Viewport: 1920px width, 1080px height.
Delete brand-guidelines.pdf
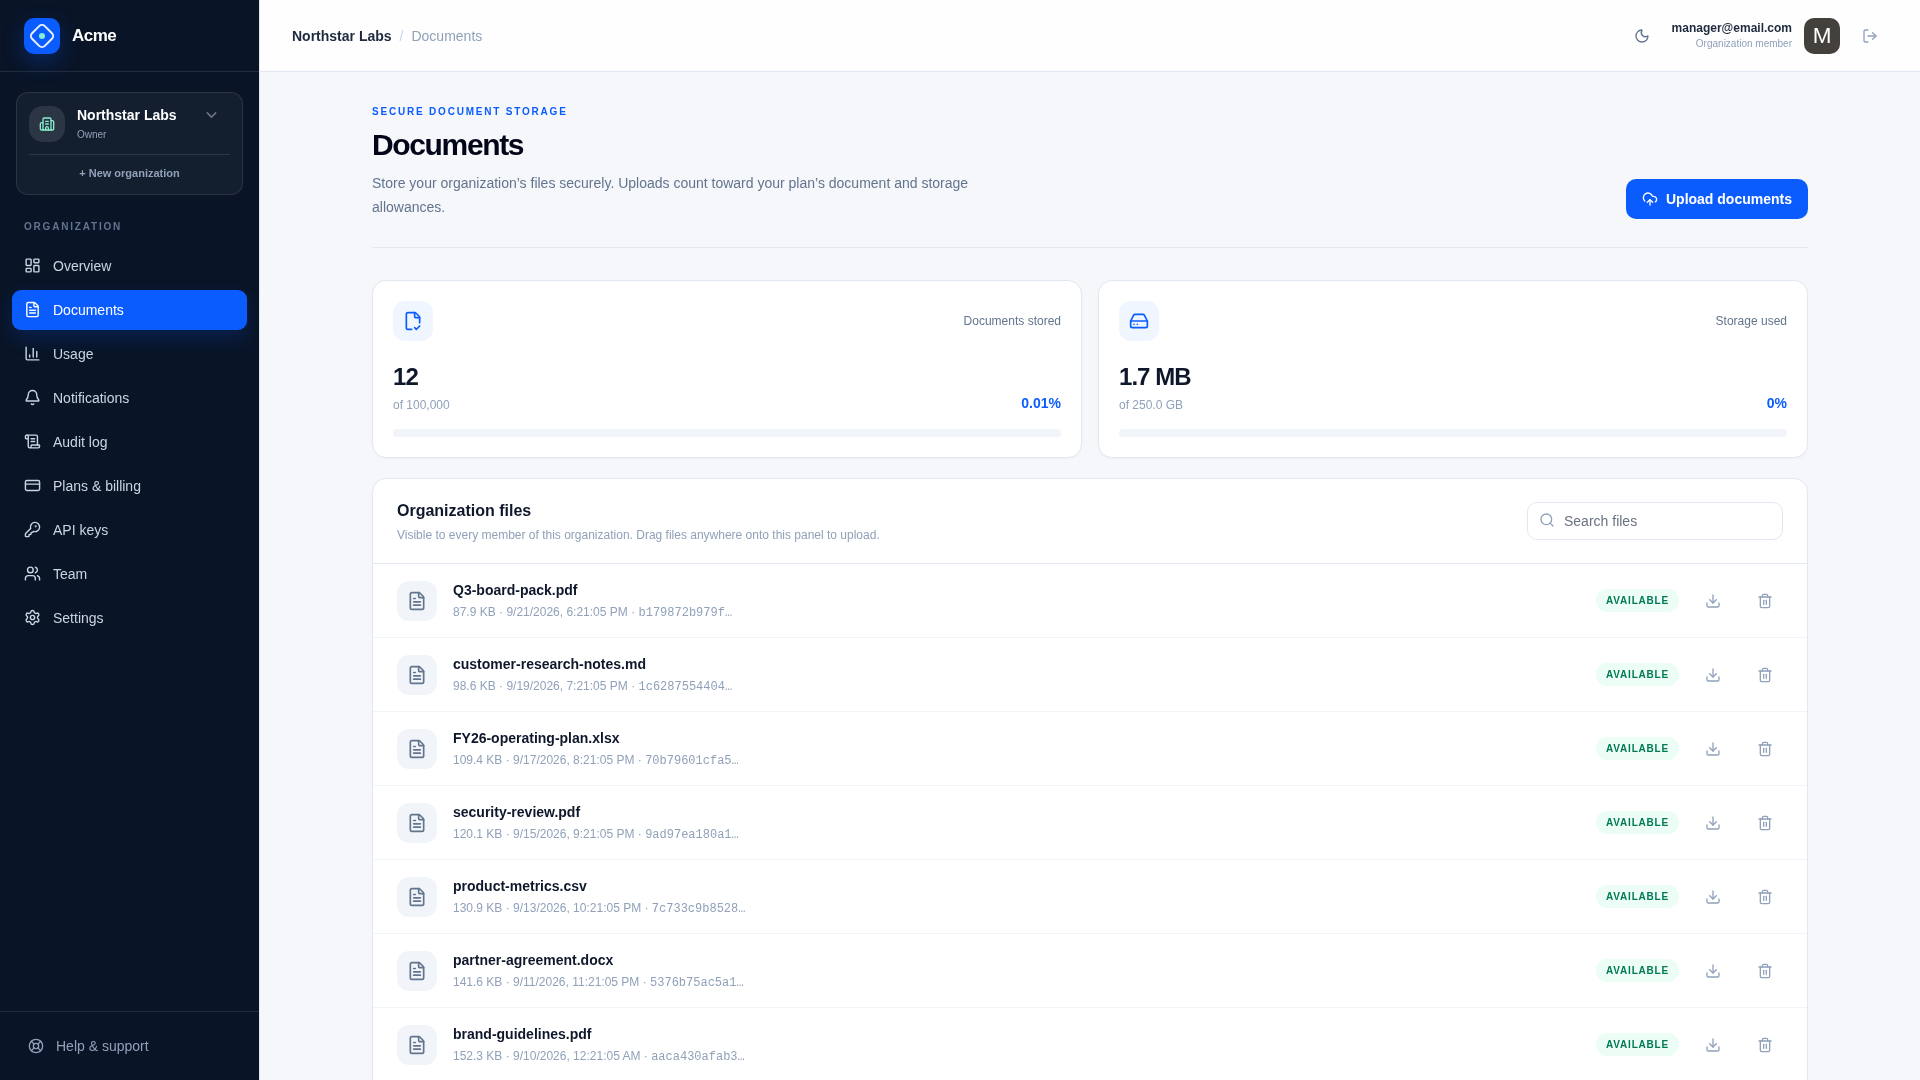pyautogui.click(x=1765, y=1045)
